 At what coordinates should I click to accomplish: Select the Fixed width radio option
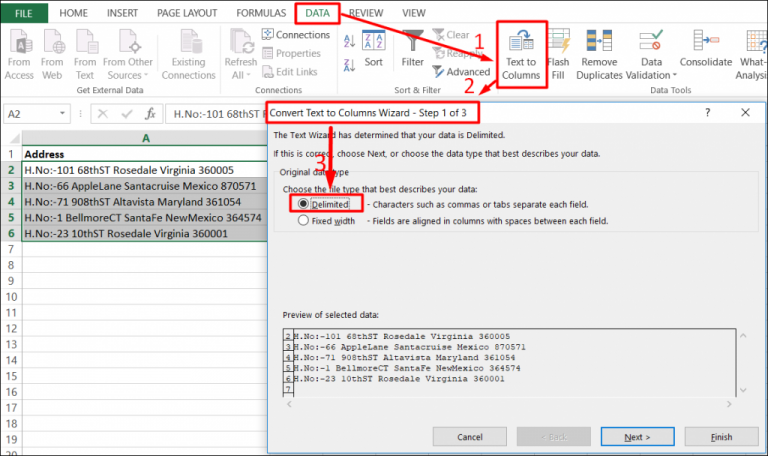303,220
